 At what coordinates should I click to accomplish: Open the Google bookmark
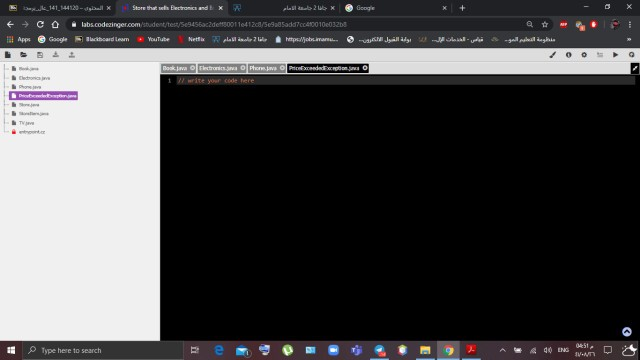point(52,39)
